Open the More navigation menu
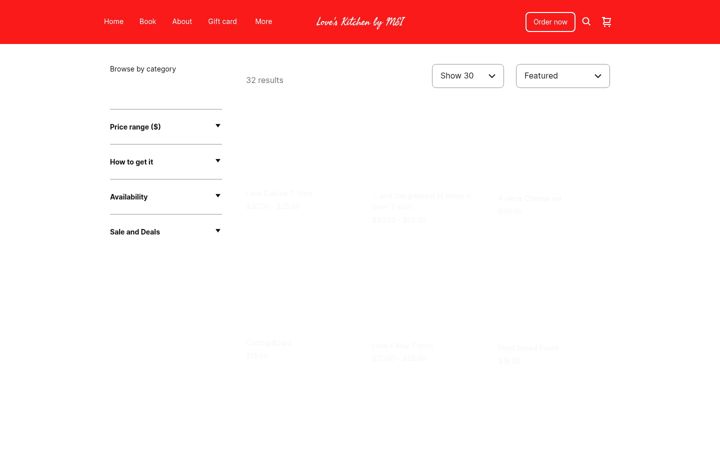This screenshot has height=450, width=720. click(264, 22)
